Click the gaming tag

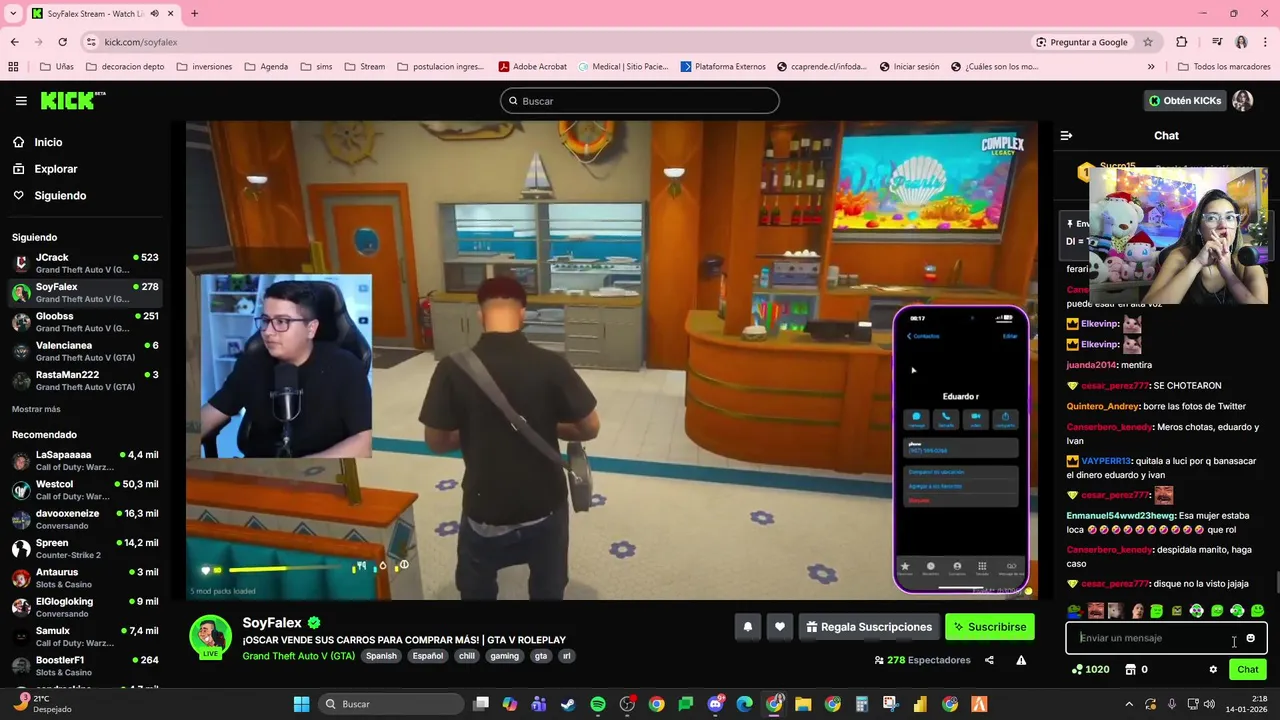click(x=504, y=656)
